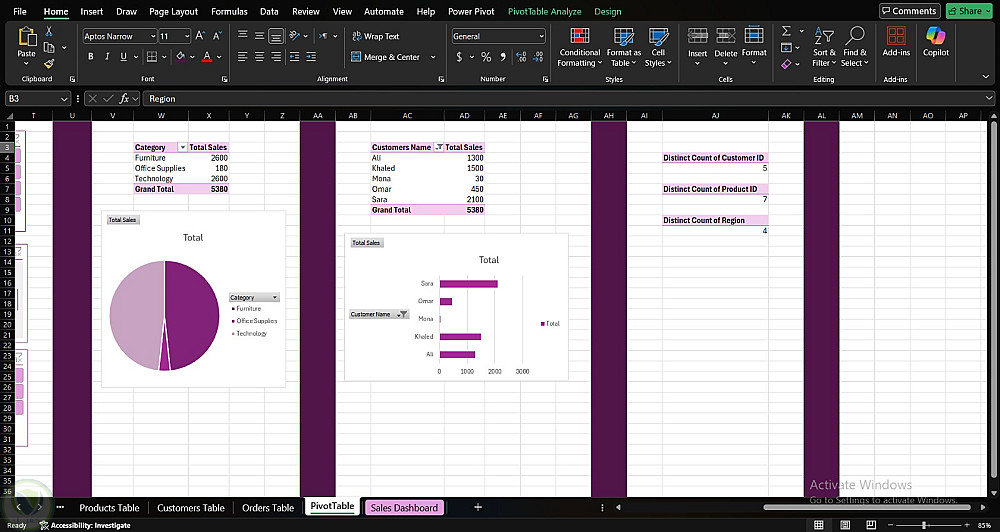Click the Paste icon

27,37
